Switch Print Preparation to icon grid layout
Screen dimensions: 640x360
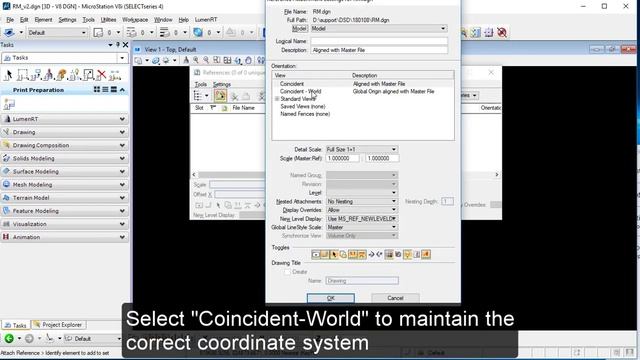[x=97, y=89]
